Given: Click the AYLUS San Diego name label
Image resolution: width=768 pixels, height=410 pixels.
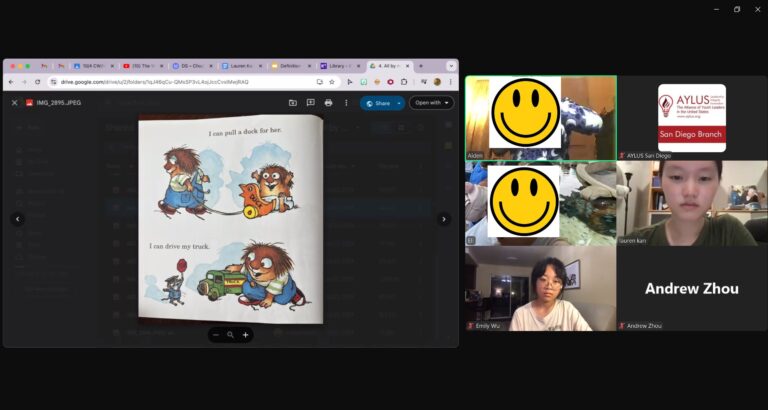Looking at the screenshot, I should pos(648,156).
